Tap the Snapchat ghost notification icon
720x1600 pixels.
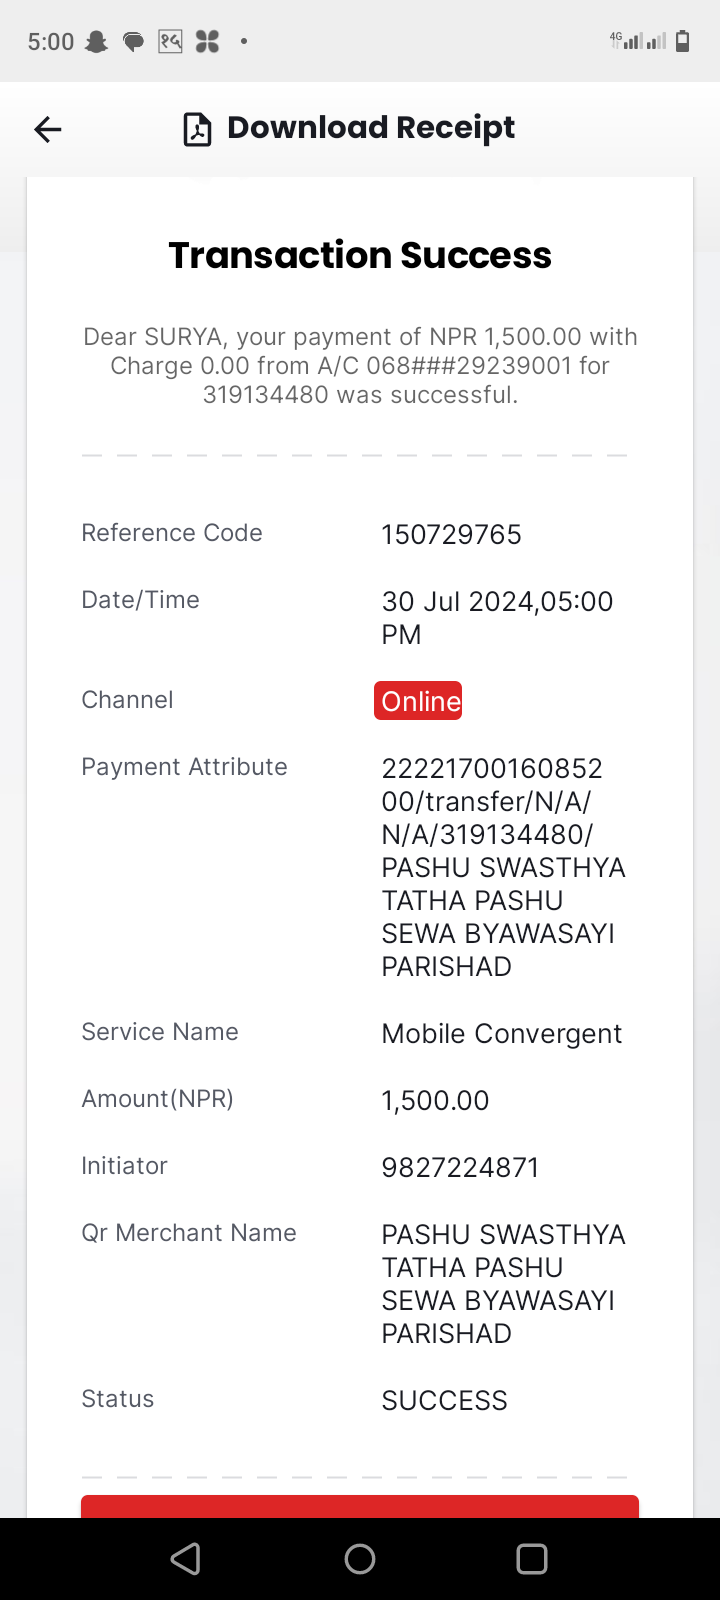(x=96, y=42)
